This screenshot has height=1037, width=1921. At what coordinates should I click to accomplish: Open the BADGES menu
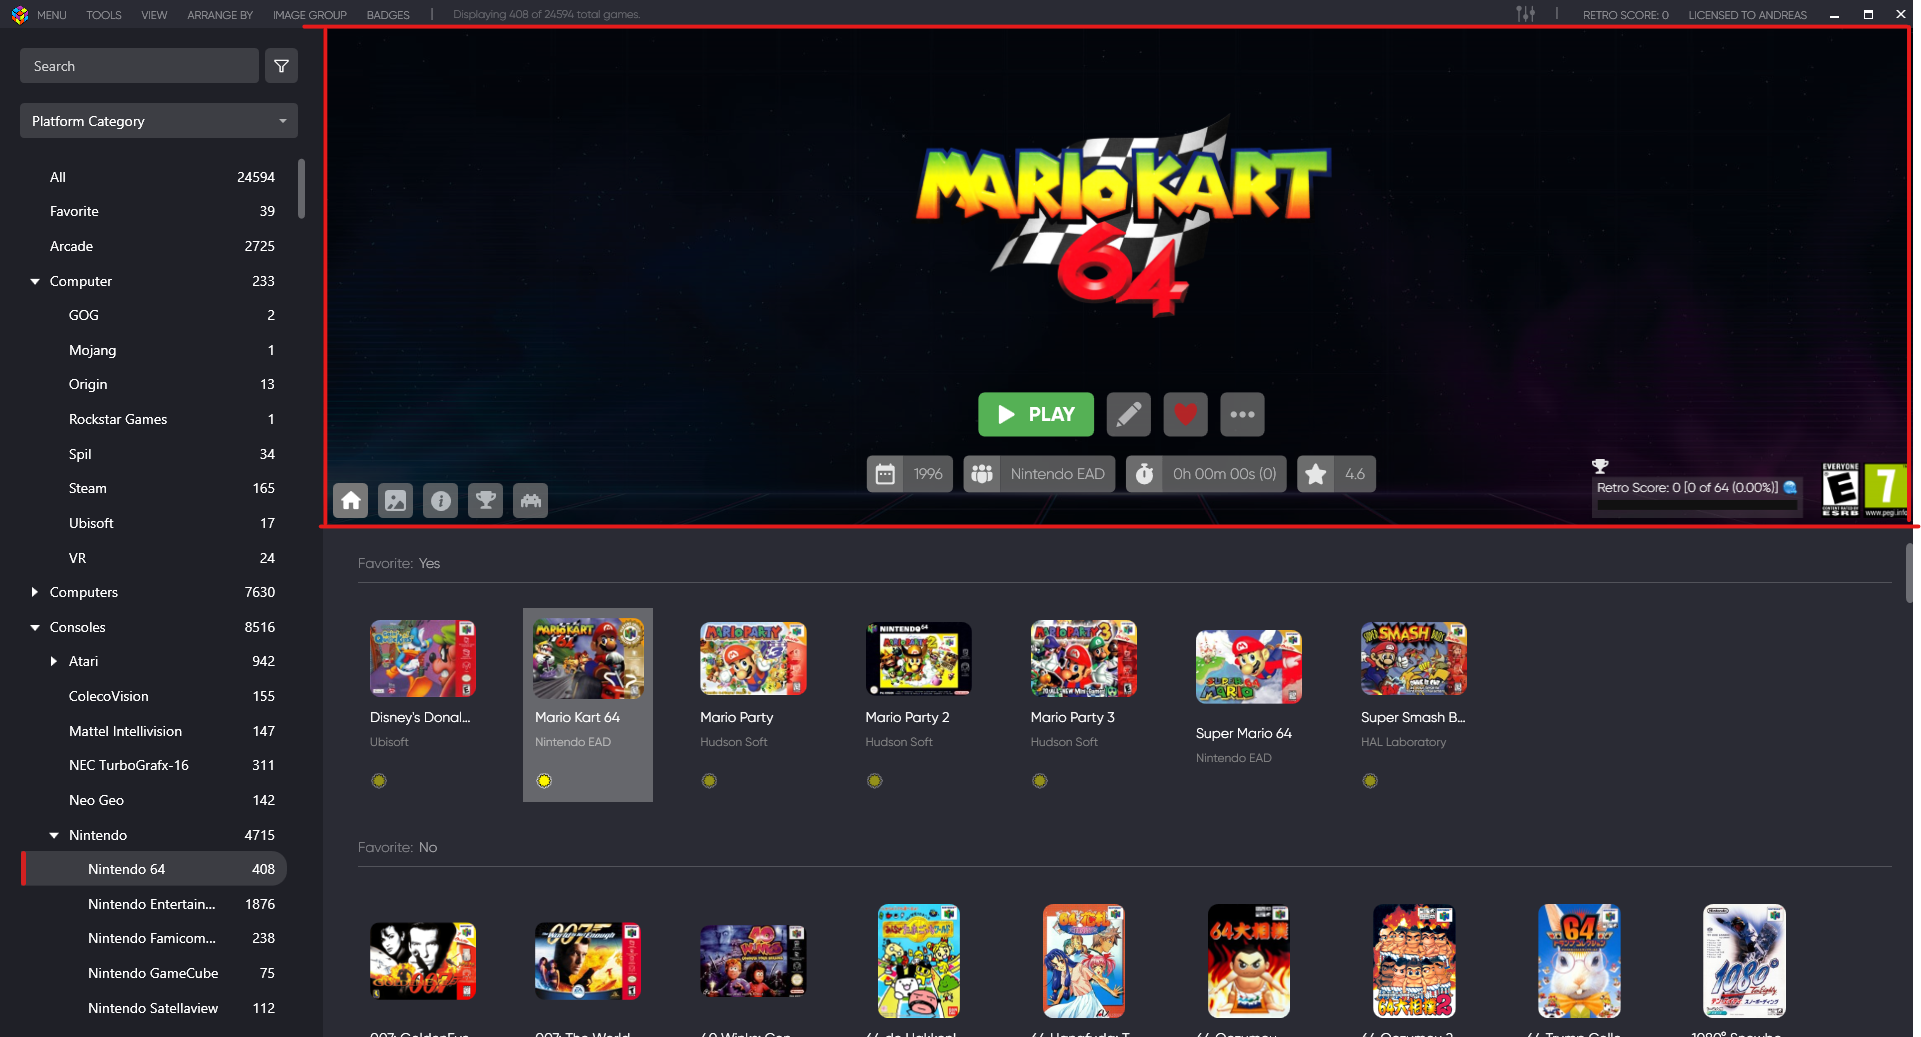coord(388,15)
